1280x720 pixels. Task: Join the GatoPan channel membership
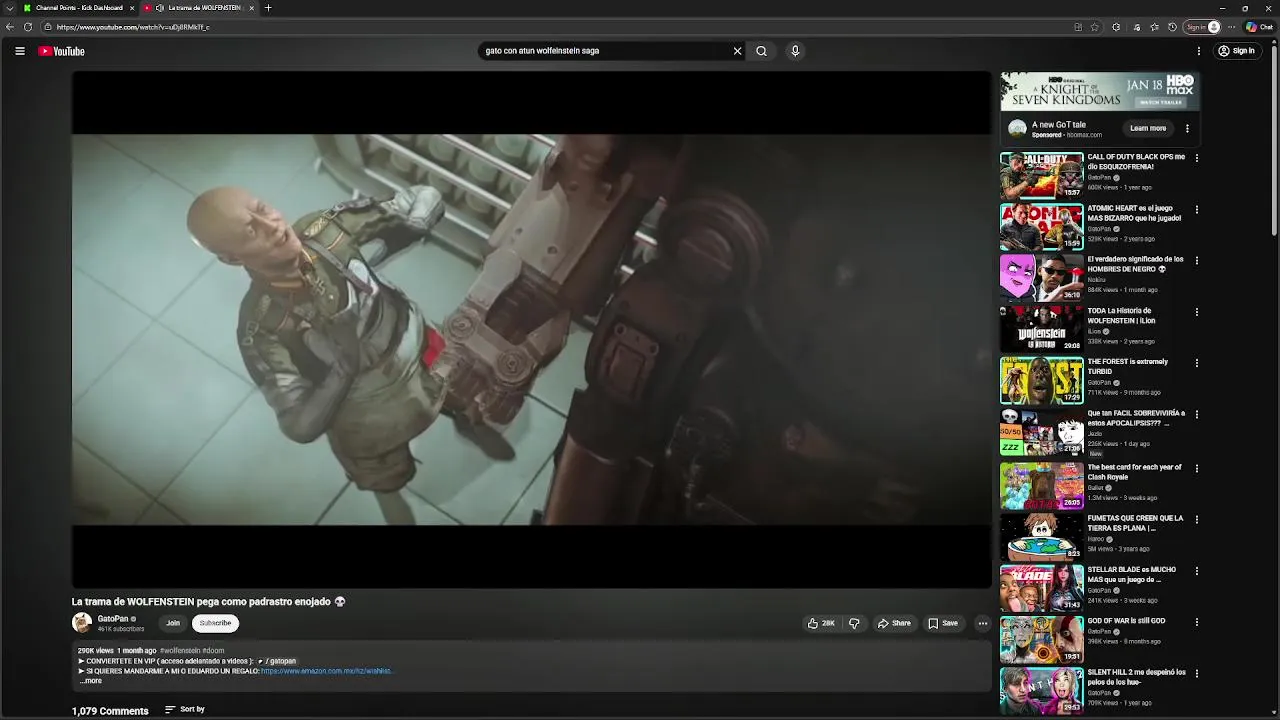(173, 623)
